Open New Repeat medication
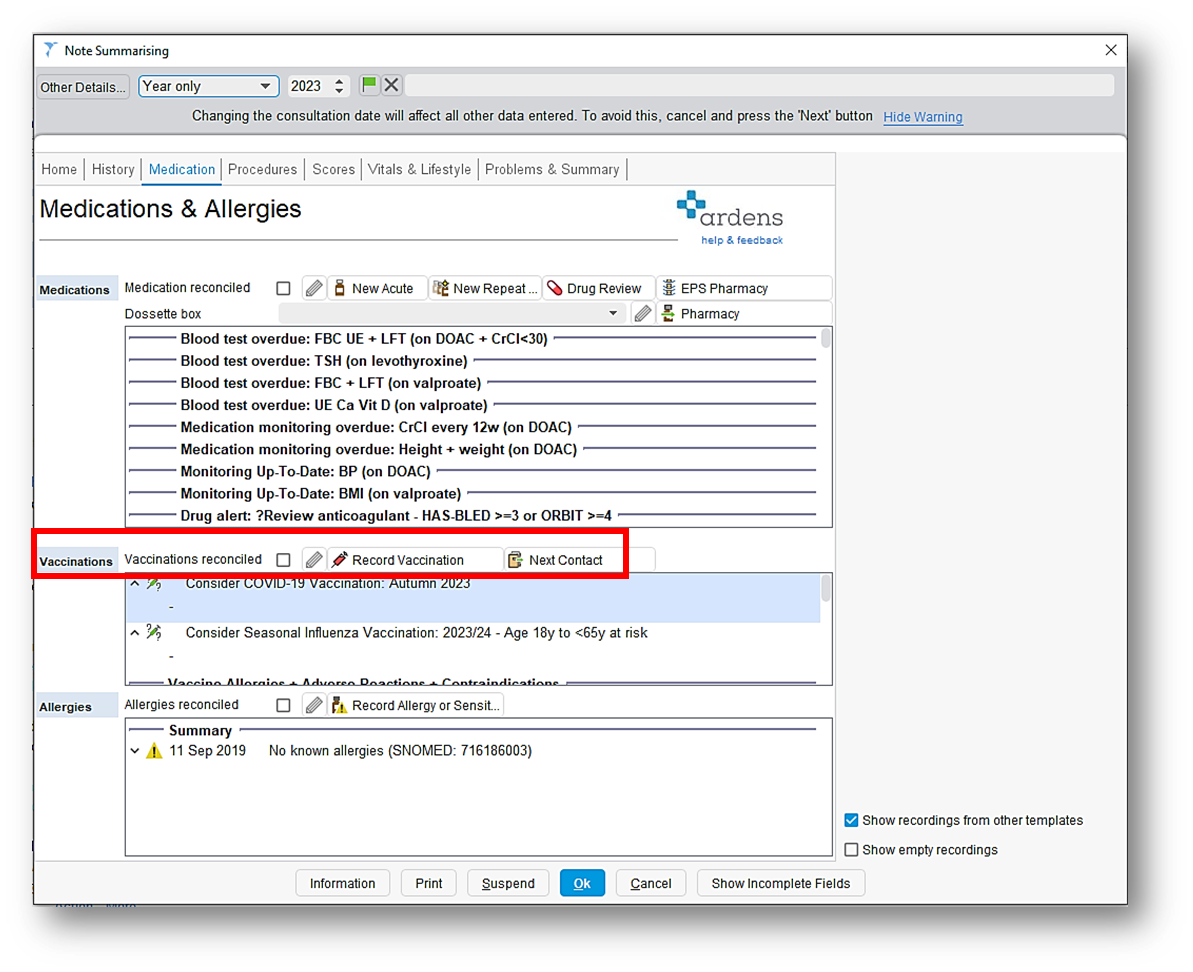Image resolution: width=1193 pixels, height=972 pixels. point(485,288)
